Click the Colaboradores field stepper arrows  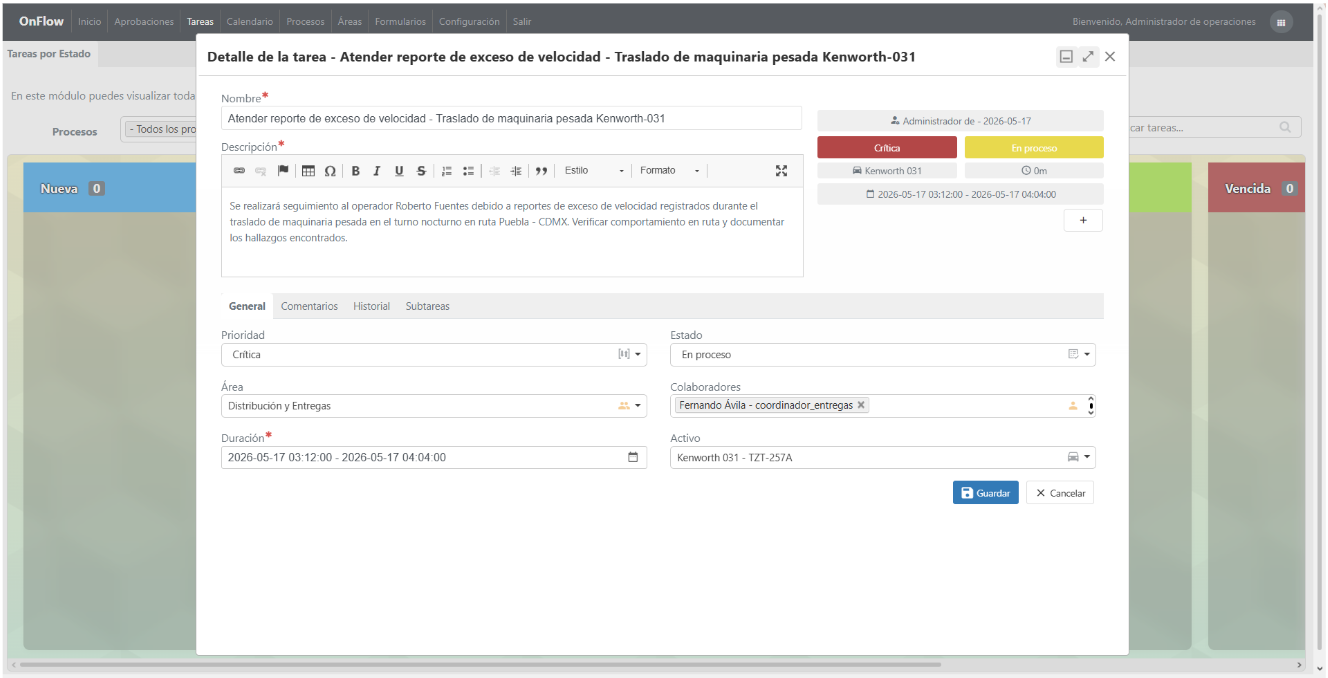(x=1091, y=406)
